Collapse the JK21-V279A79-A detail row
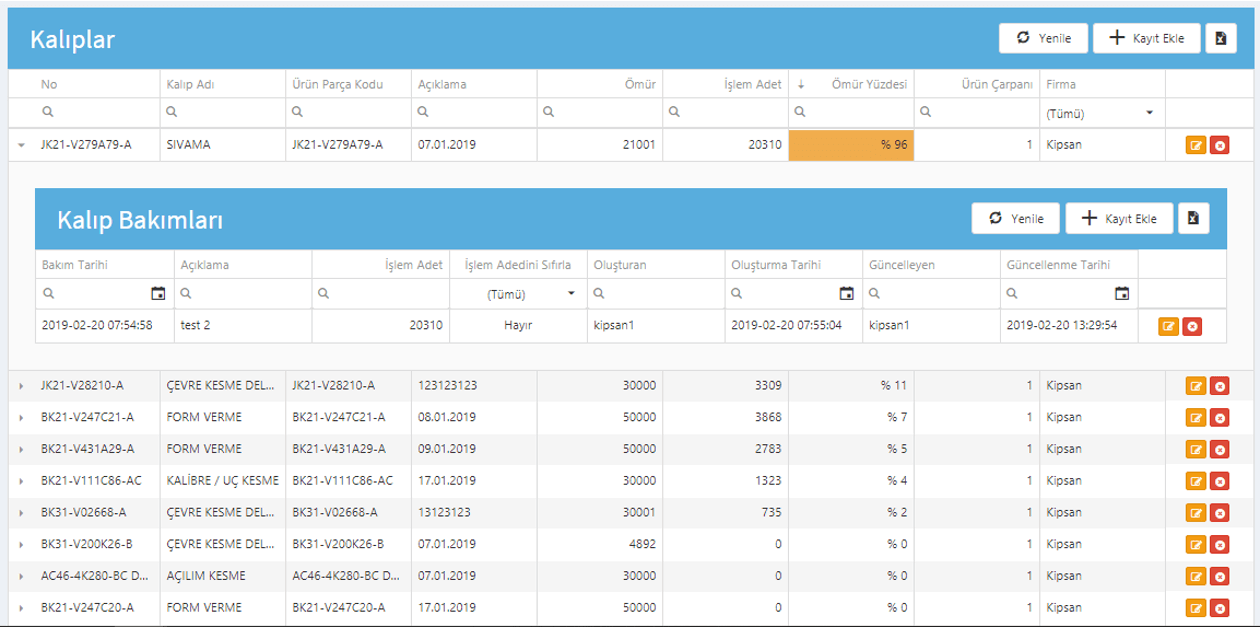Screen dimensions: 1260x628 21,145
